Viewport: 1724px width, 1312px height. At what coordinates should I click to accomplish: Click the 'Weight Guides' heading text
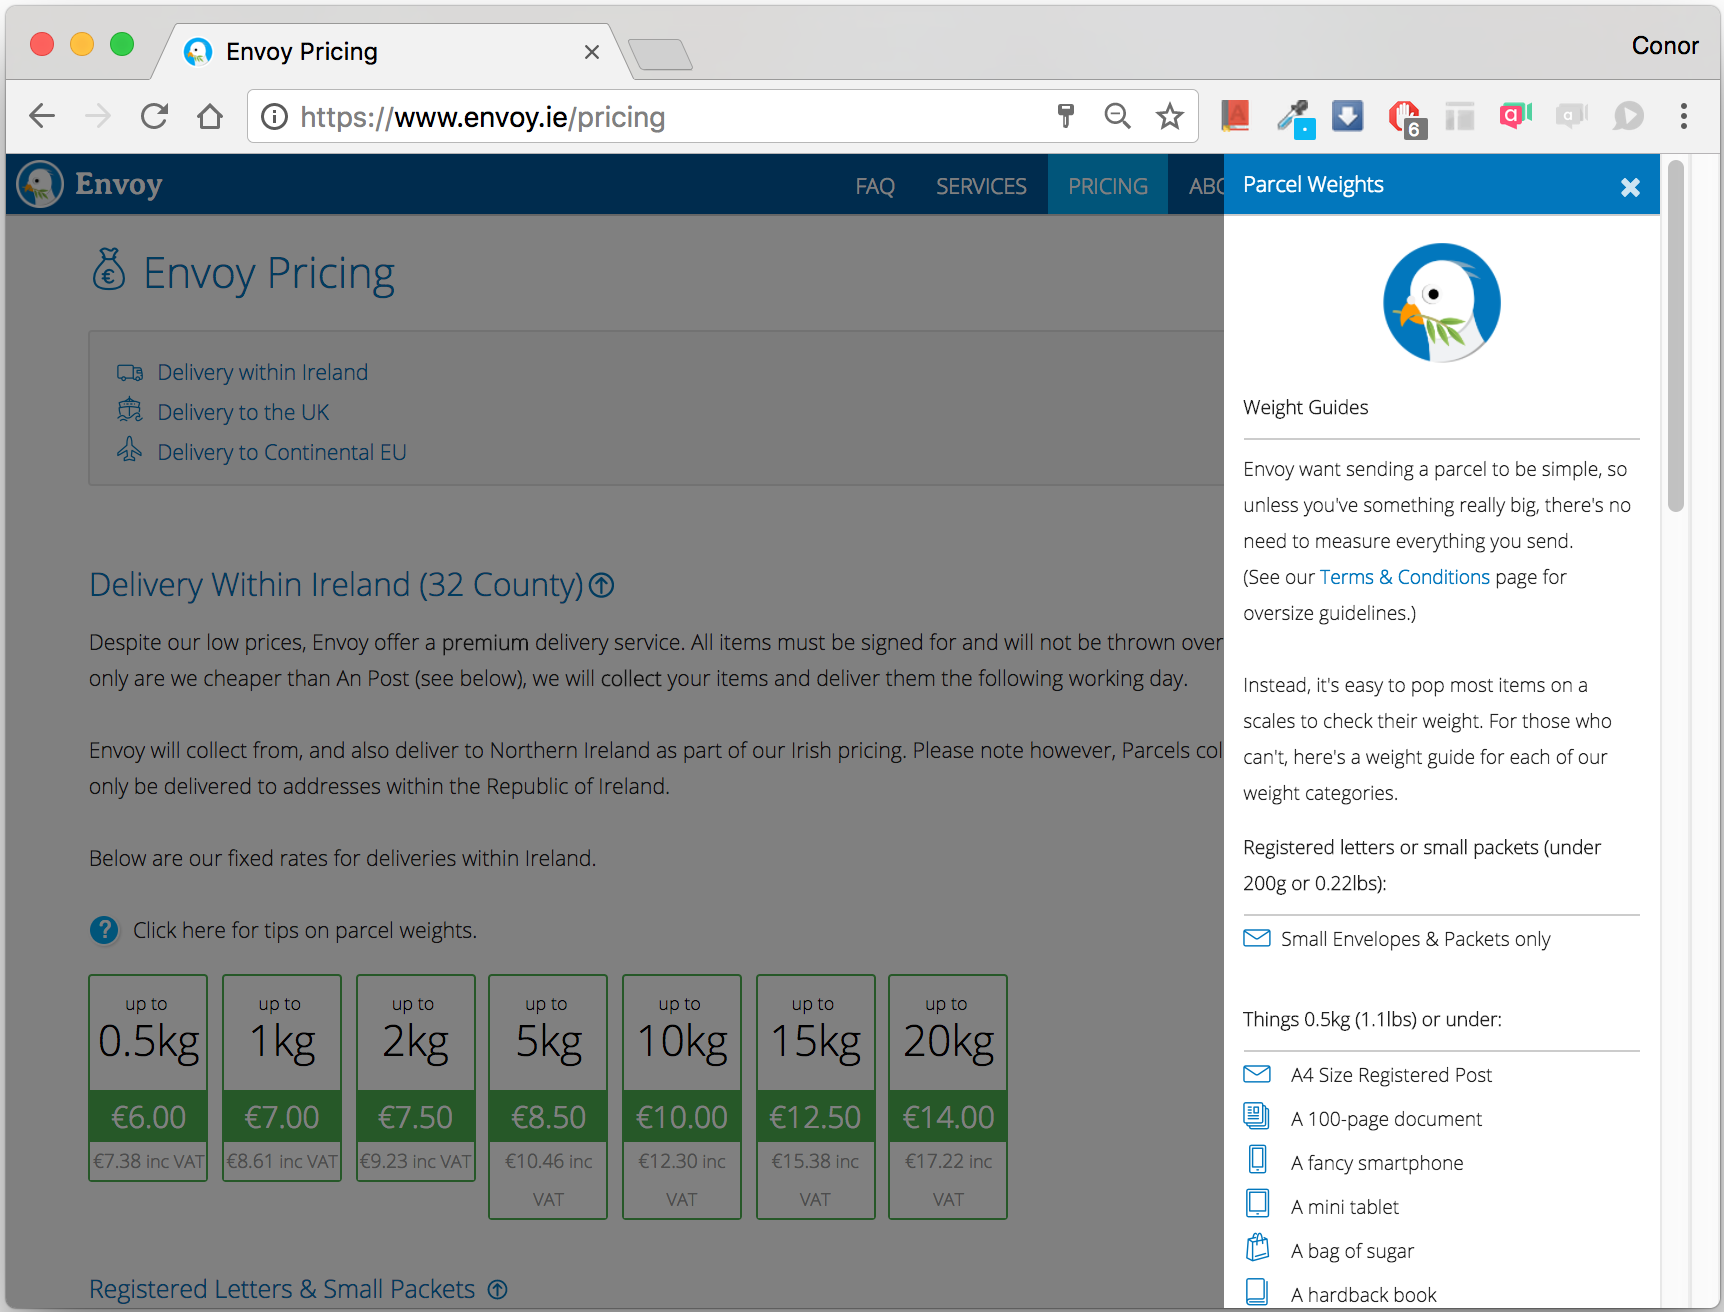point(1305,407)
